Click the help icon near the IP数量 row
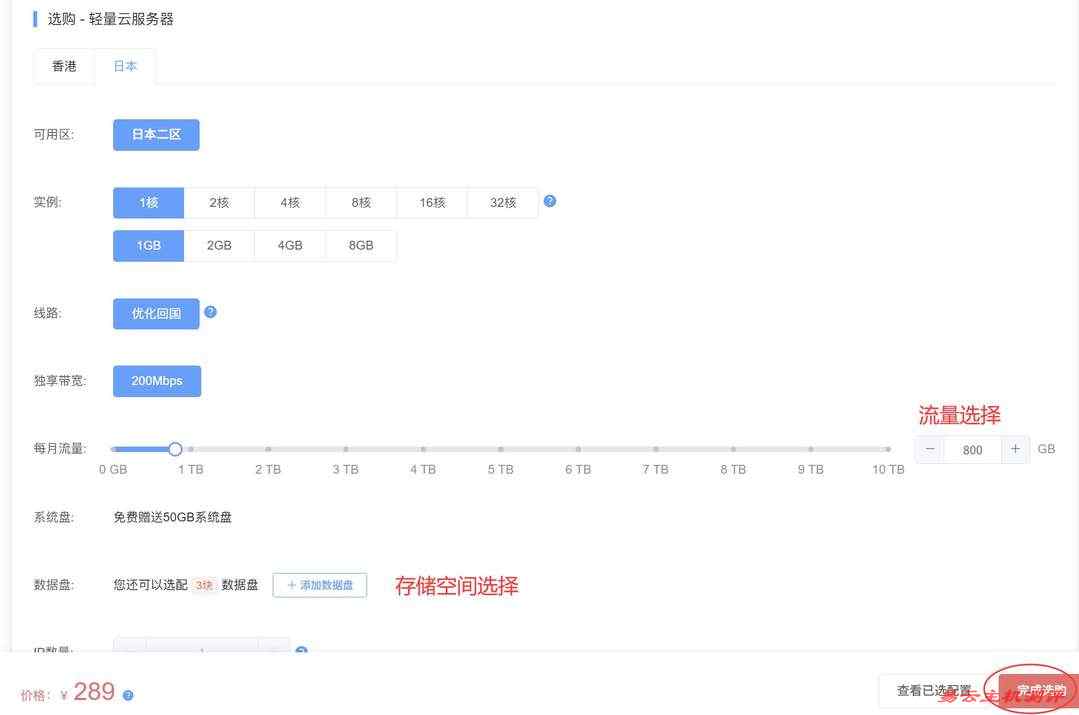 pyautogui.click(x=301, y=651)
